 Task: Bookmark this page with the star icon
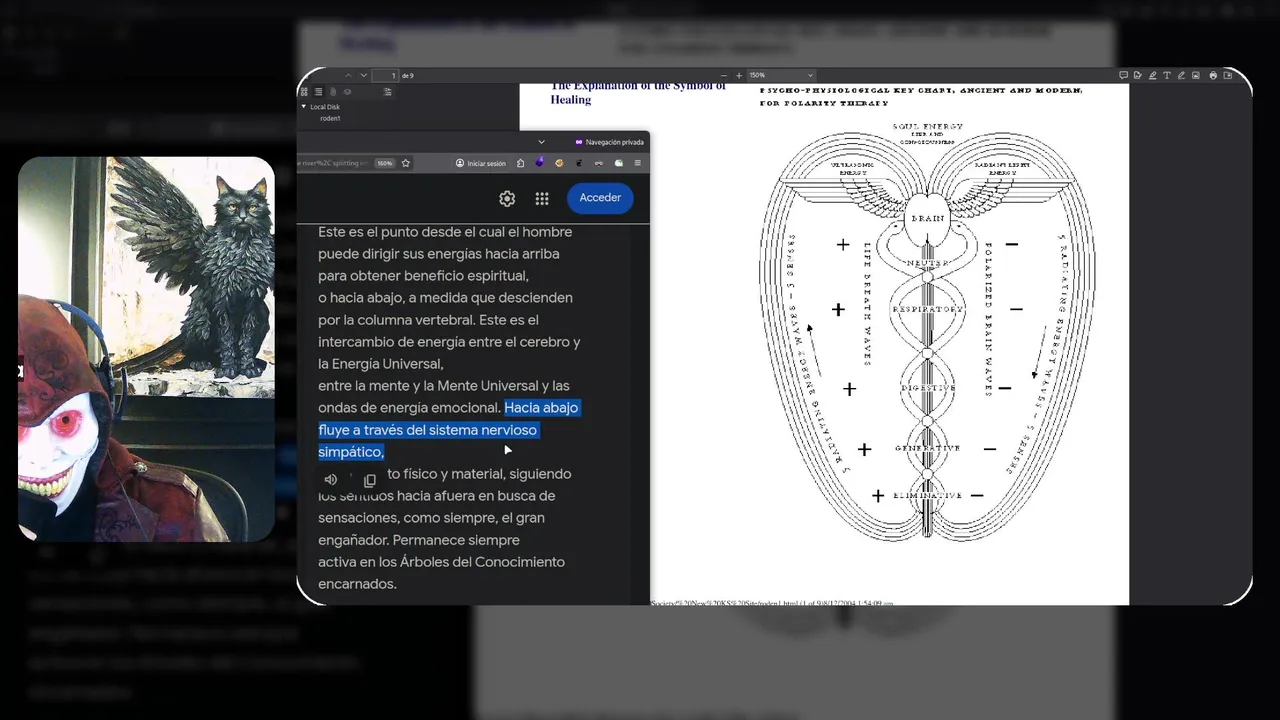click(x=406, y=163)
